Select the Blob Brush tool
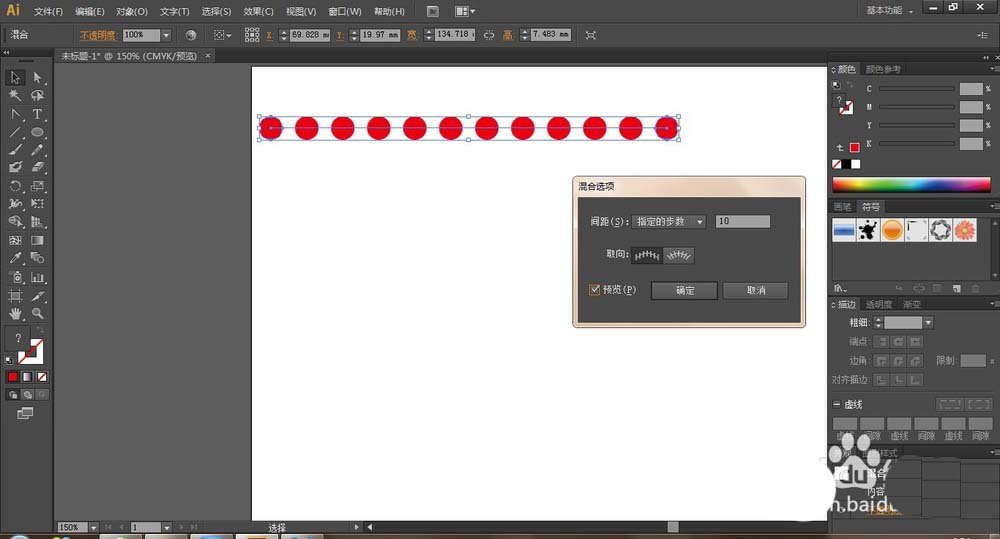This screenshot has height=539, width=1000. tap(15, 167)
